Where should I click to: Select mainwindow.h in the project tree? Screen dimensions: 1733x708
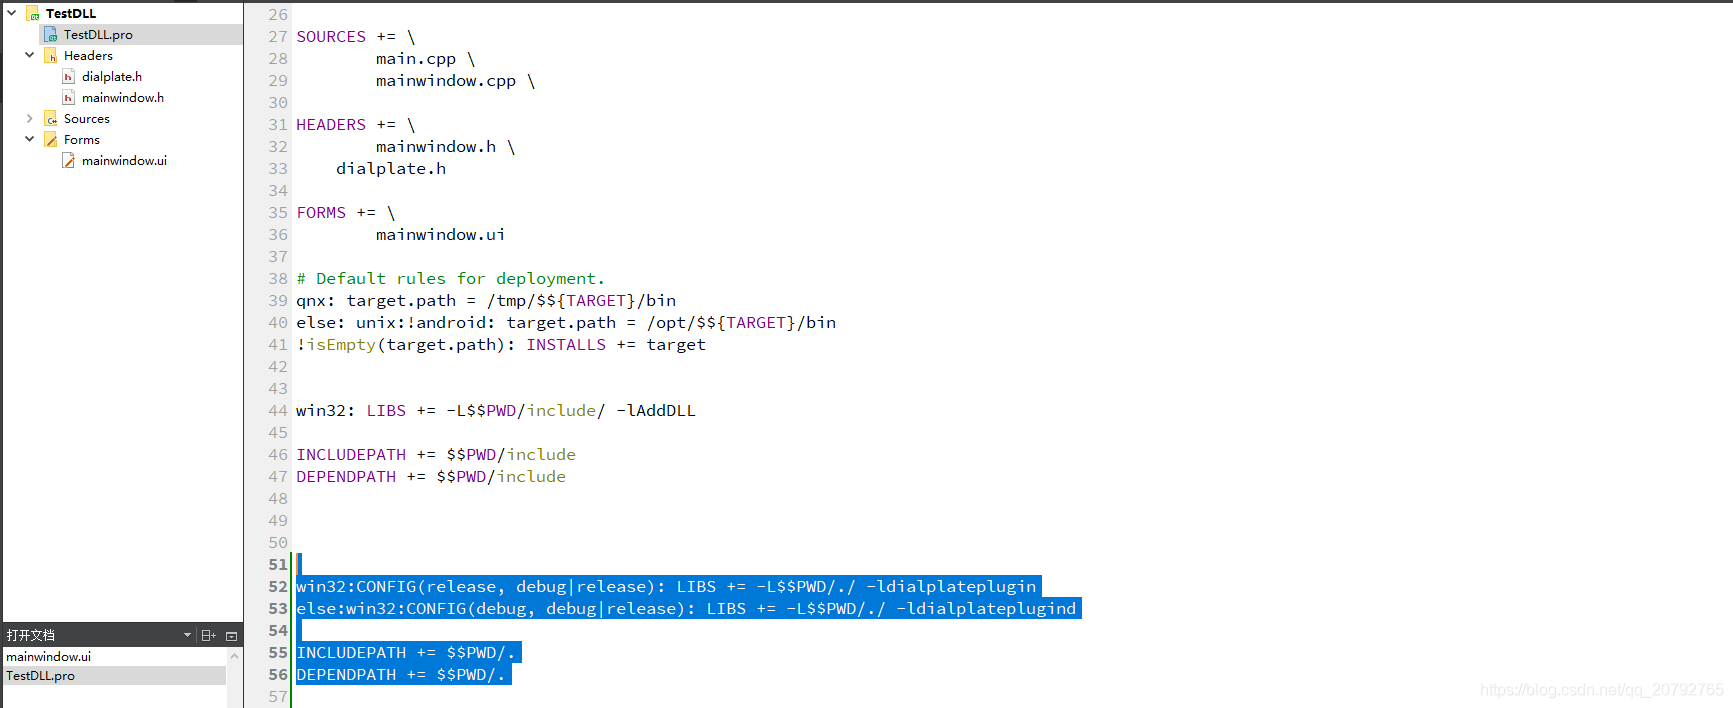click(123, 97)
